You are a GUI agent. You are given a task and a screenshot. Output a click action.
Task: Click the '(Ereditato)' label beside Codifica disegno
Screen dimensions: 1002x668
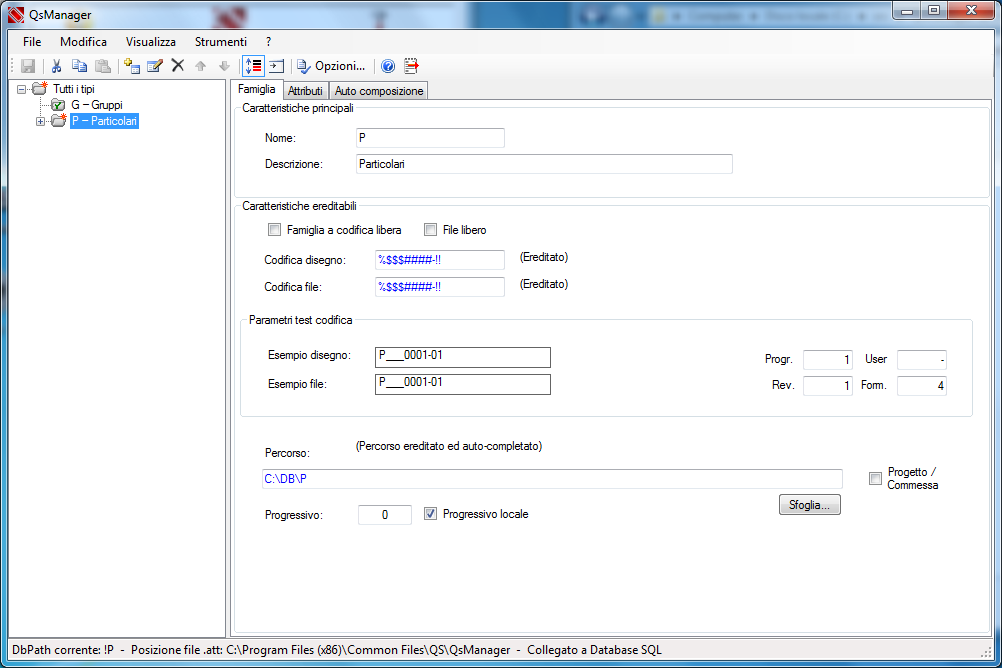544,257
